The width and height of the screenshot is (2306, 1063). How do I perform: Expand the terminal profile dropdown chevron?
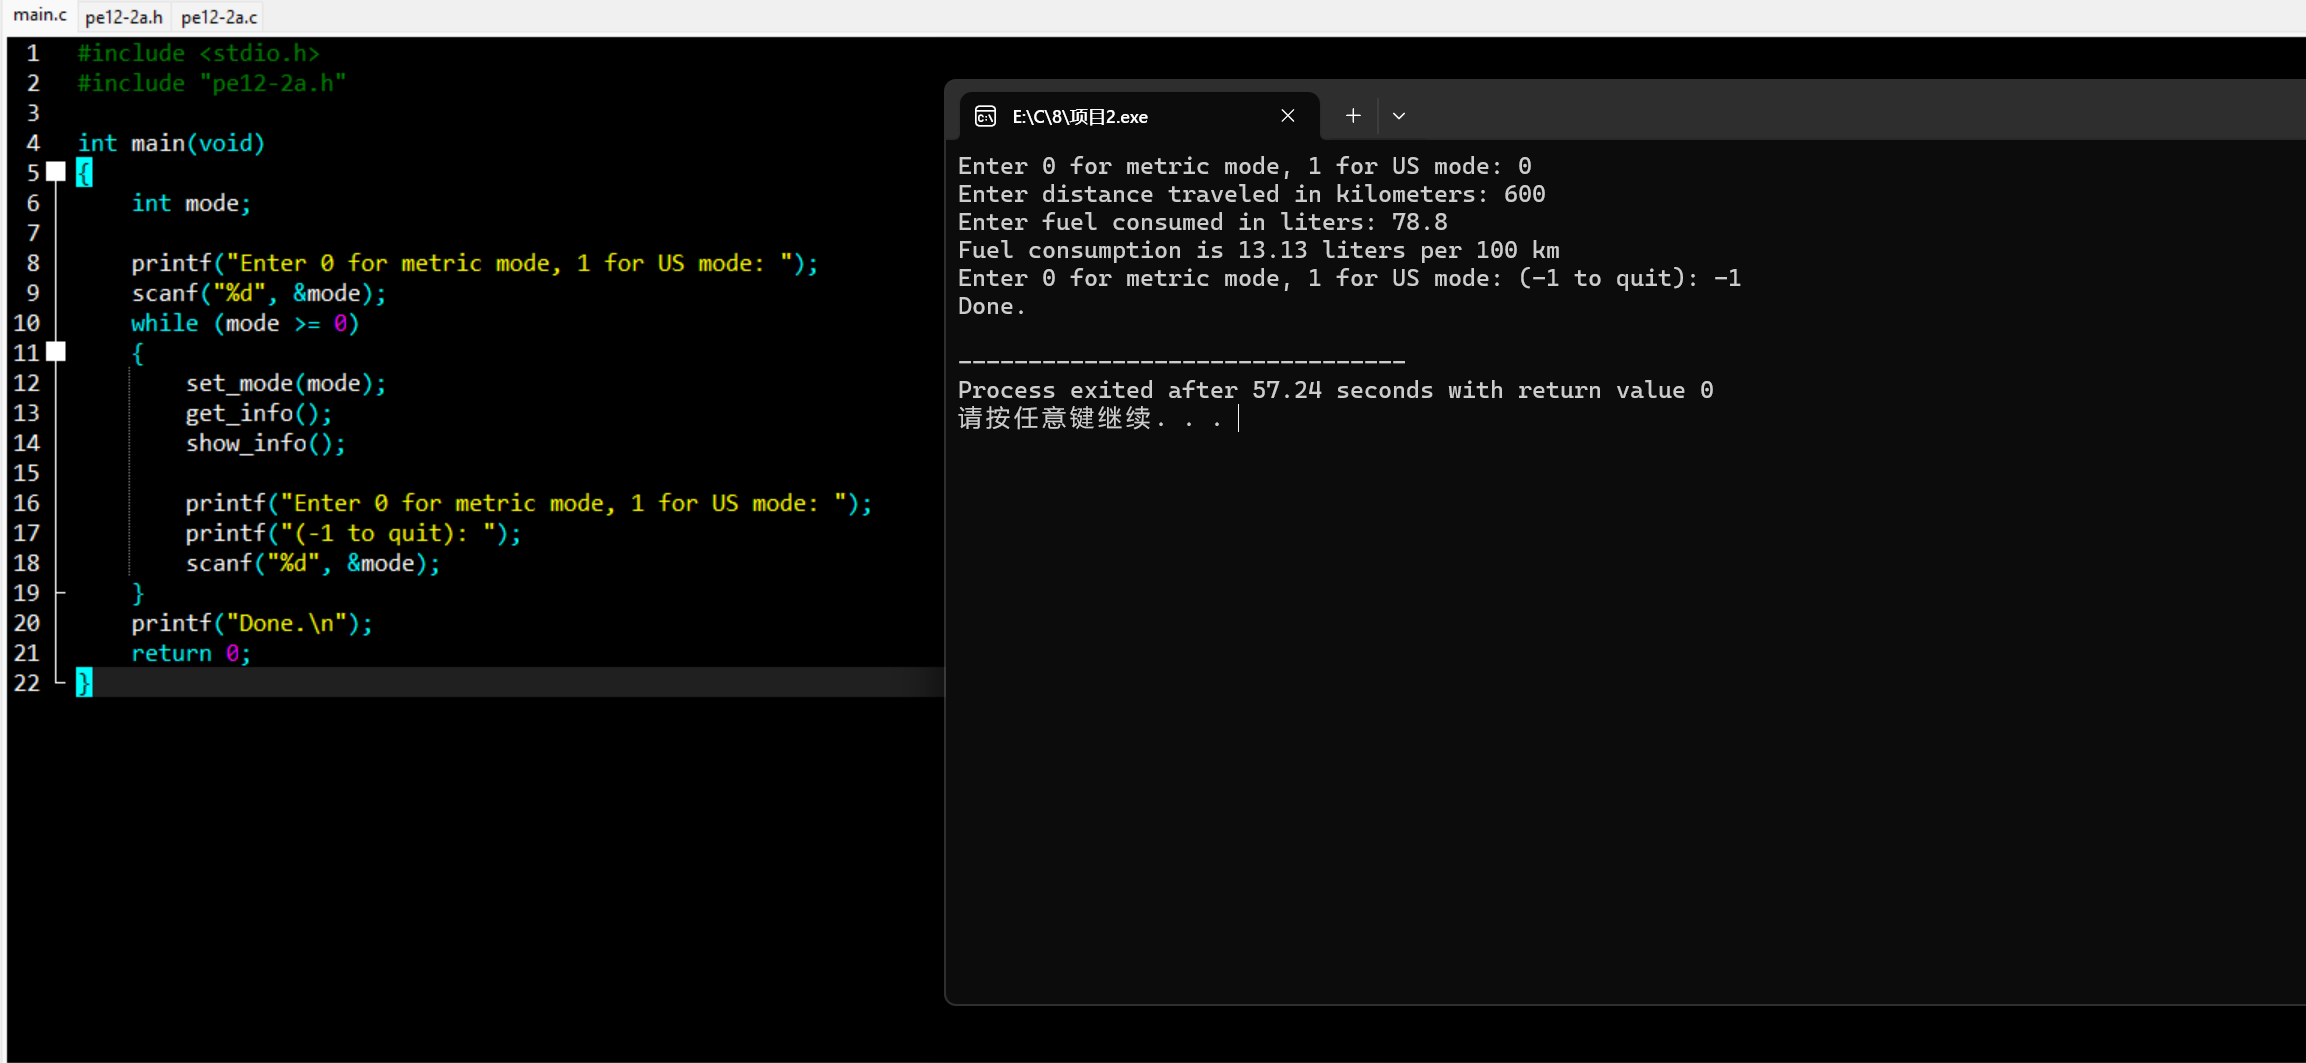[1399, 116]
